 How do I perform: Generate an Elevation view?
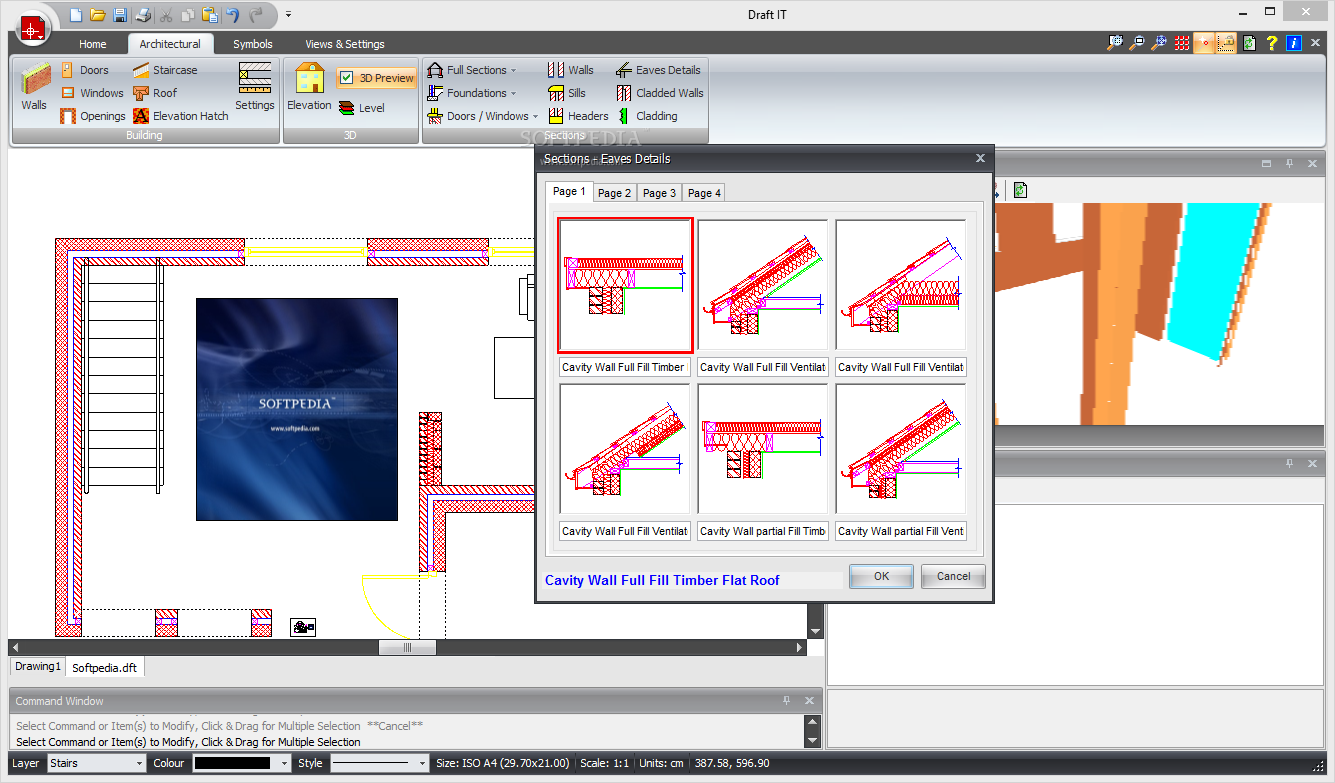coord(309,86)
